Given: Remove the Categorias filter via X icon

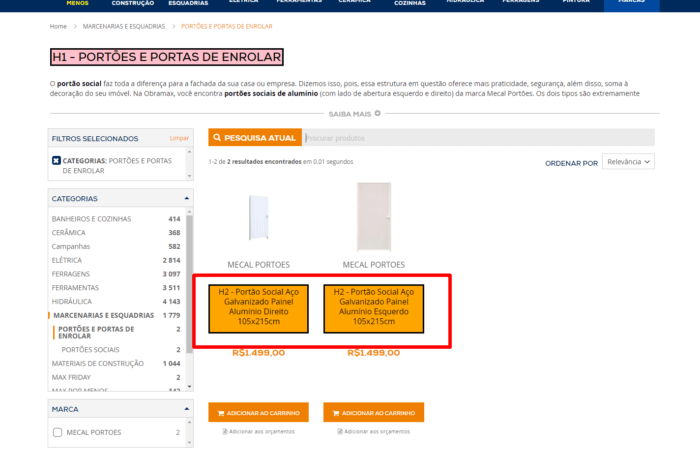Looking at the screenshot, I should click(x=56, y=160).
